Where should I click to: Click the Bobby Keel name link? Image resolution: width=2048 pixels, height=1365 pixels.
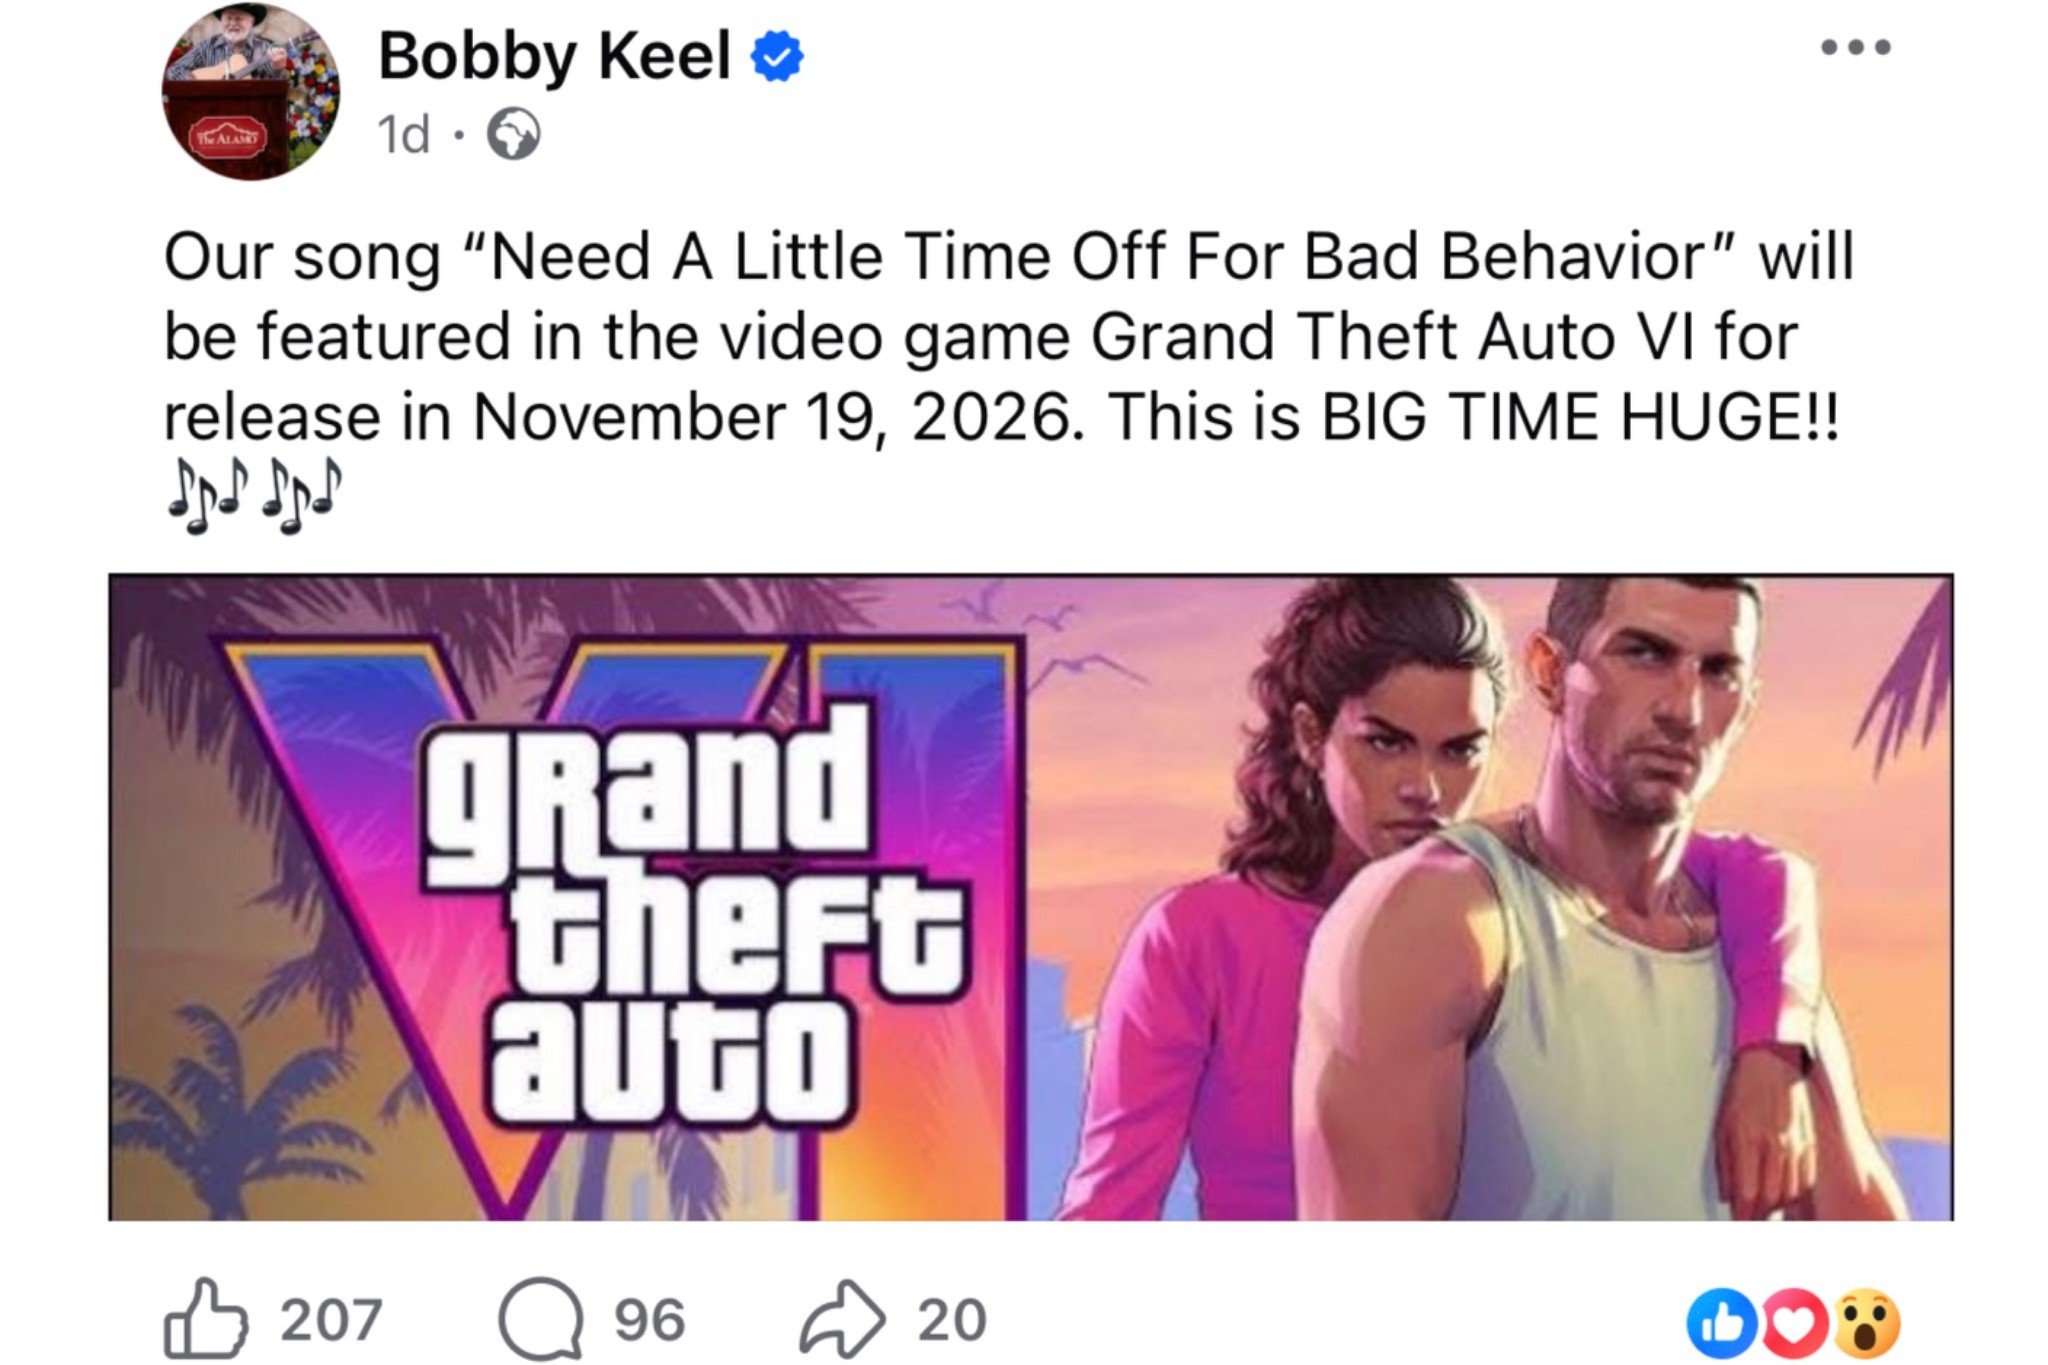tap(554, 56)
